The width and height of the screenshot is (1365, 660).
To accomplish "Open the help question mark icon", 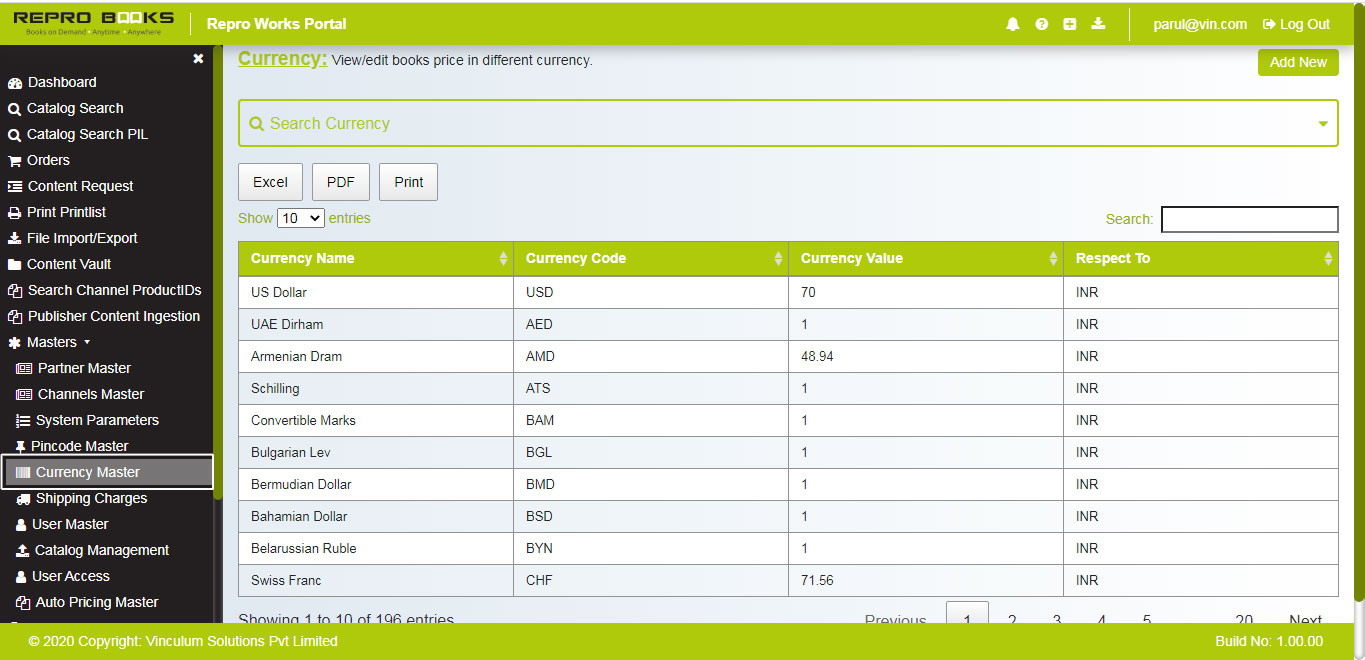I will tap(1041, 24).
